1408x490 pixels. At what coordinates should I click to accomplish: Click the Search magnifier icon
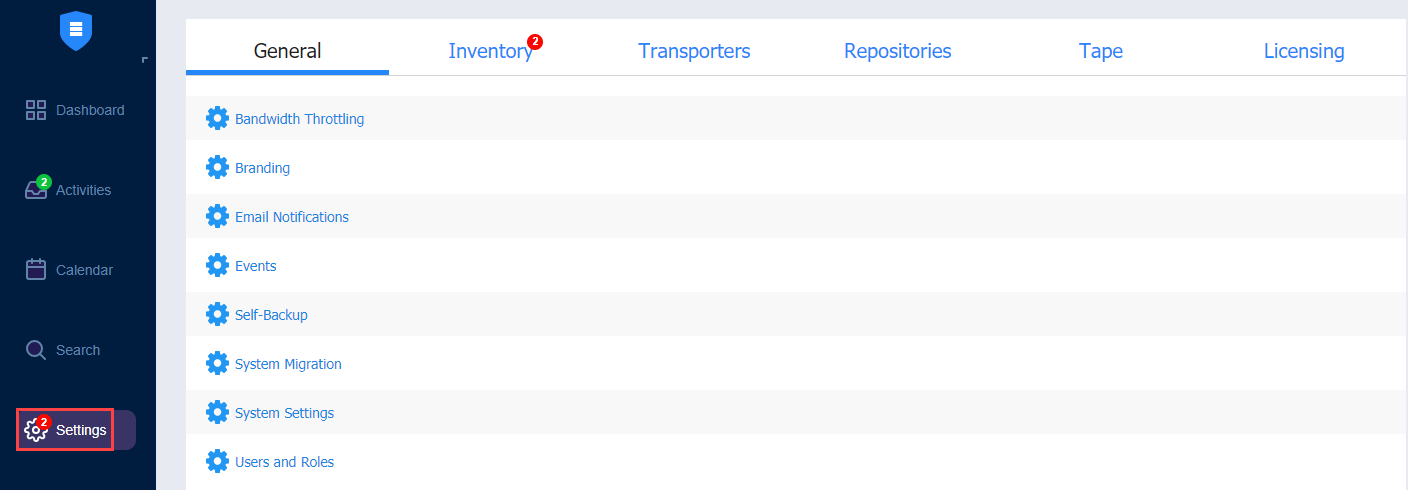[x=36, y=350]
